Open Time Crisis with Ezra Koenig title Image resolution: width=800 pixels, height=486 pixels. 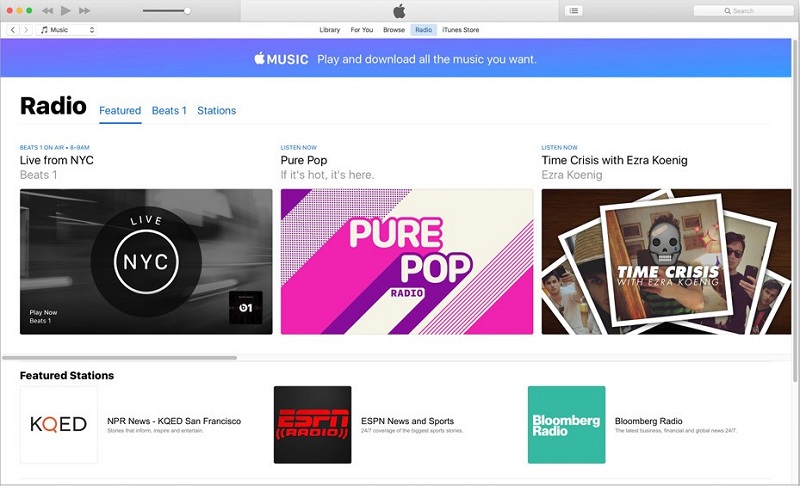[x=614, y=160]
